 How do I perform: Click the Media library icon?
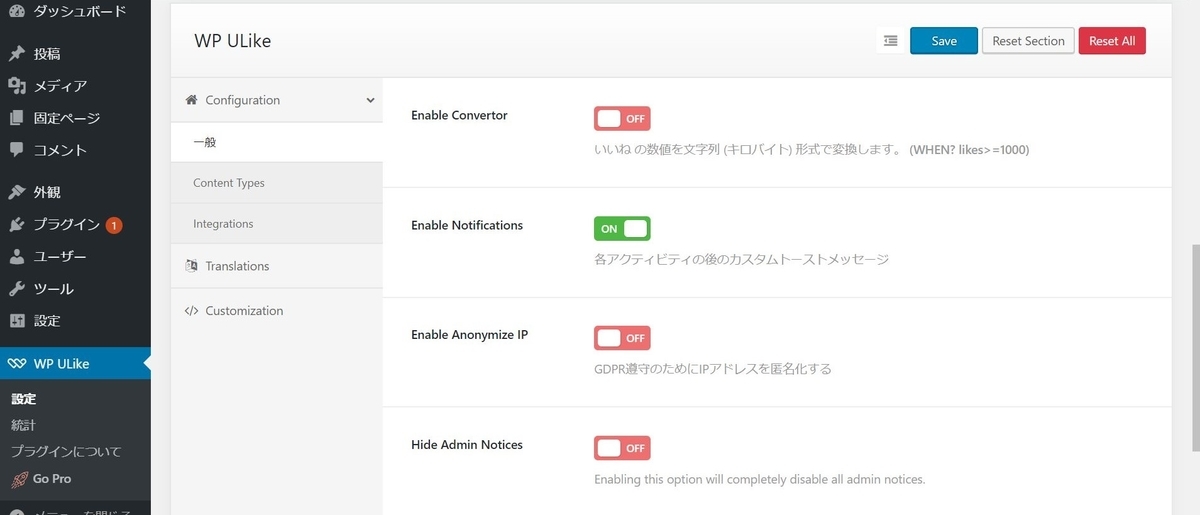(17, 86)
